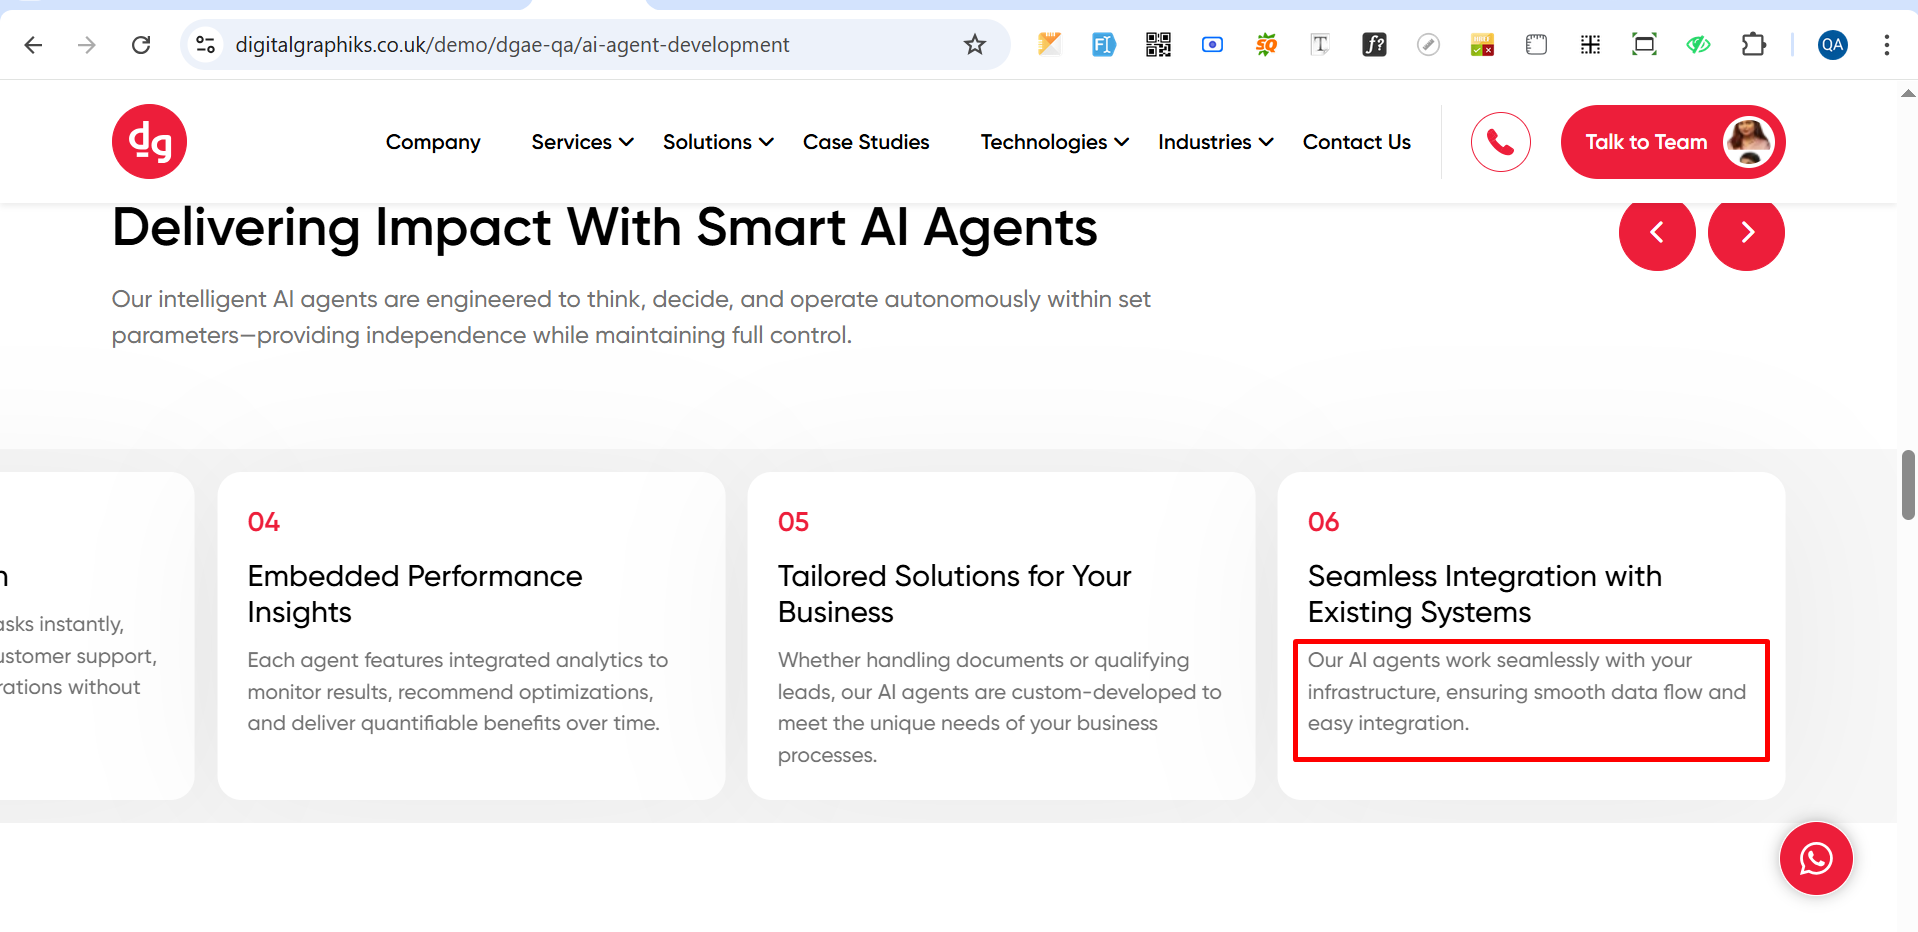This screenshot has width=1918, height=932.
Task: Click the QA profile avatar
Action: coord(1832,45)
